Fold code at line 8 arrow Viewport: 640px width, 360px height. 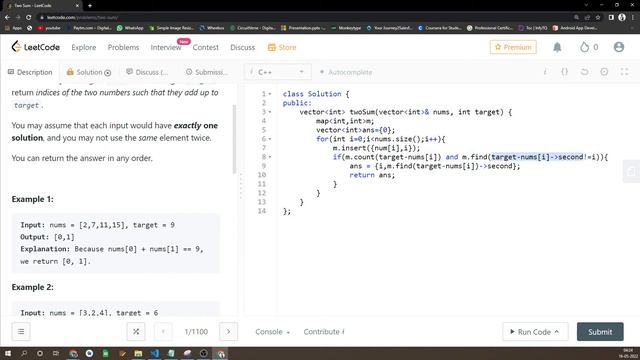tap(270, 157)
